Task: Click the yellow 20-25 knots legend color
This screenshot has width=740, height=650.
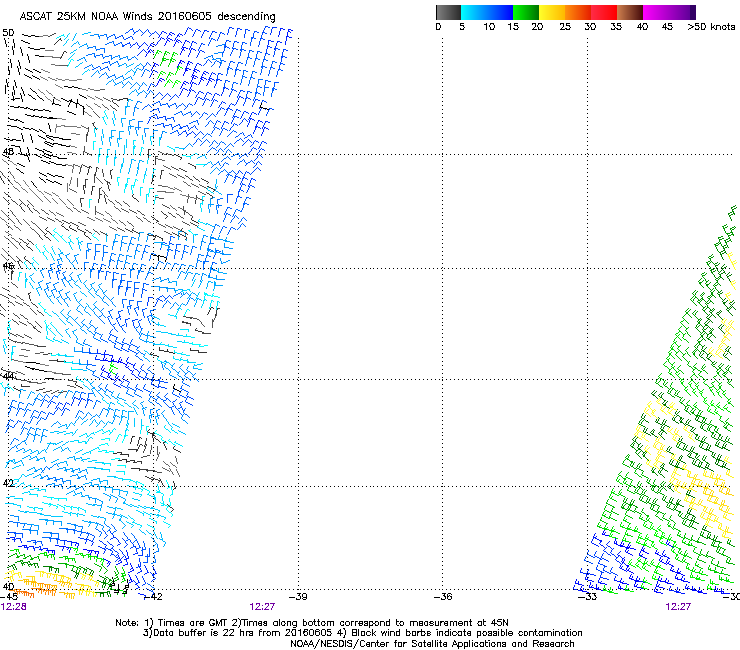Action: coord(552,12)
